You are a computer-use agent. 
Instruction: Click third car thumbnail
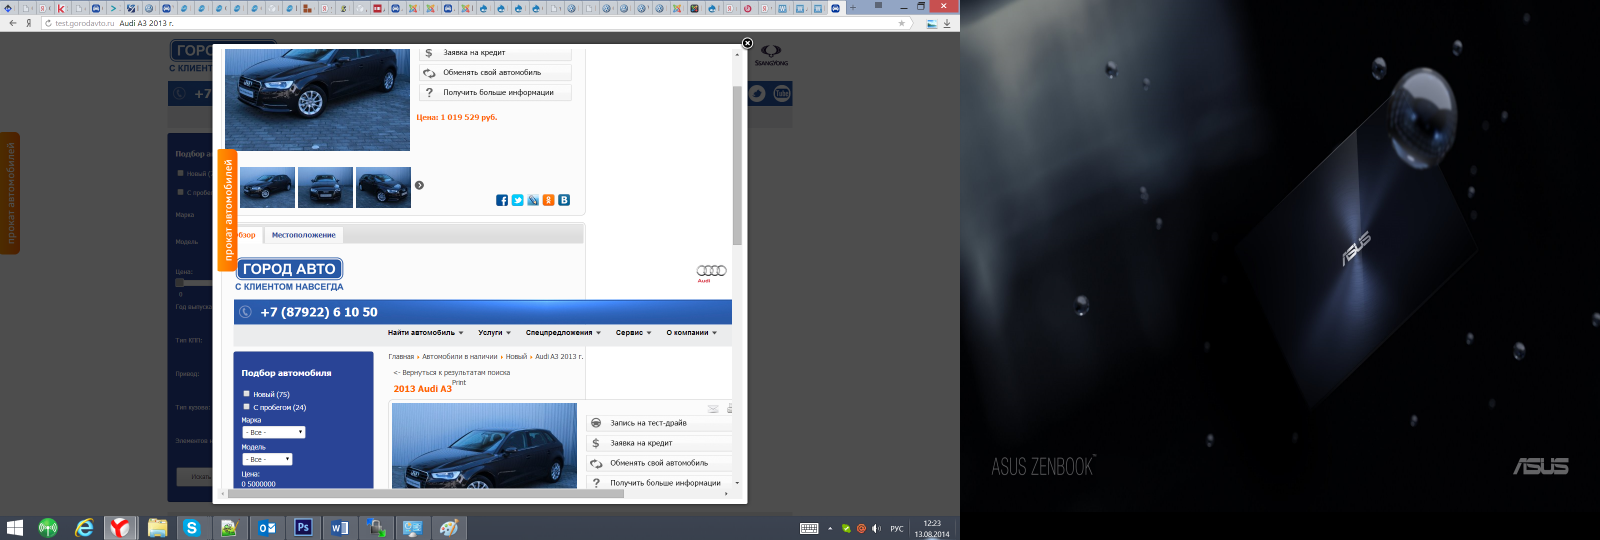383,187
